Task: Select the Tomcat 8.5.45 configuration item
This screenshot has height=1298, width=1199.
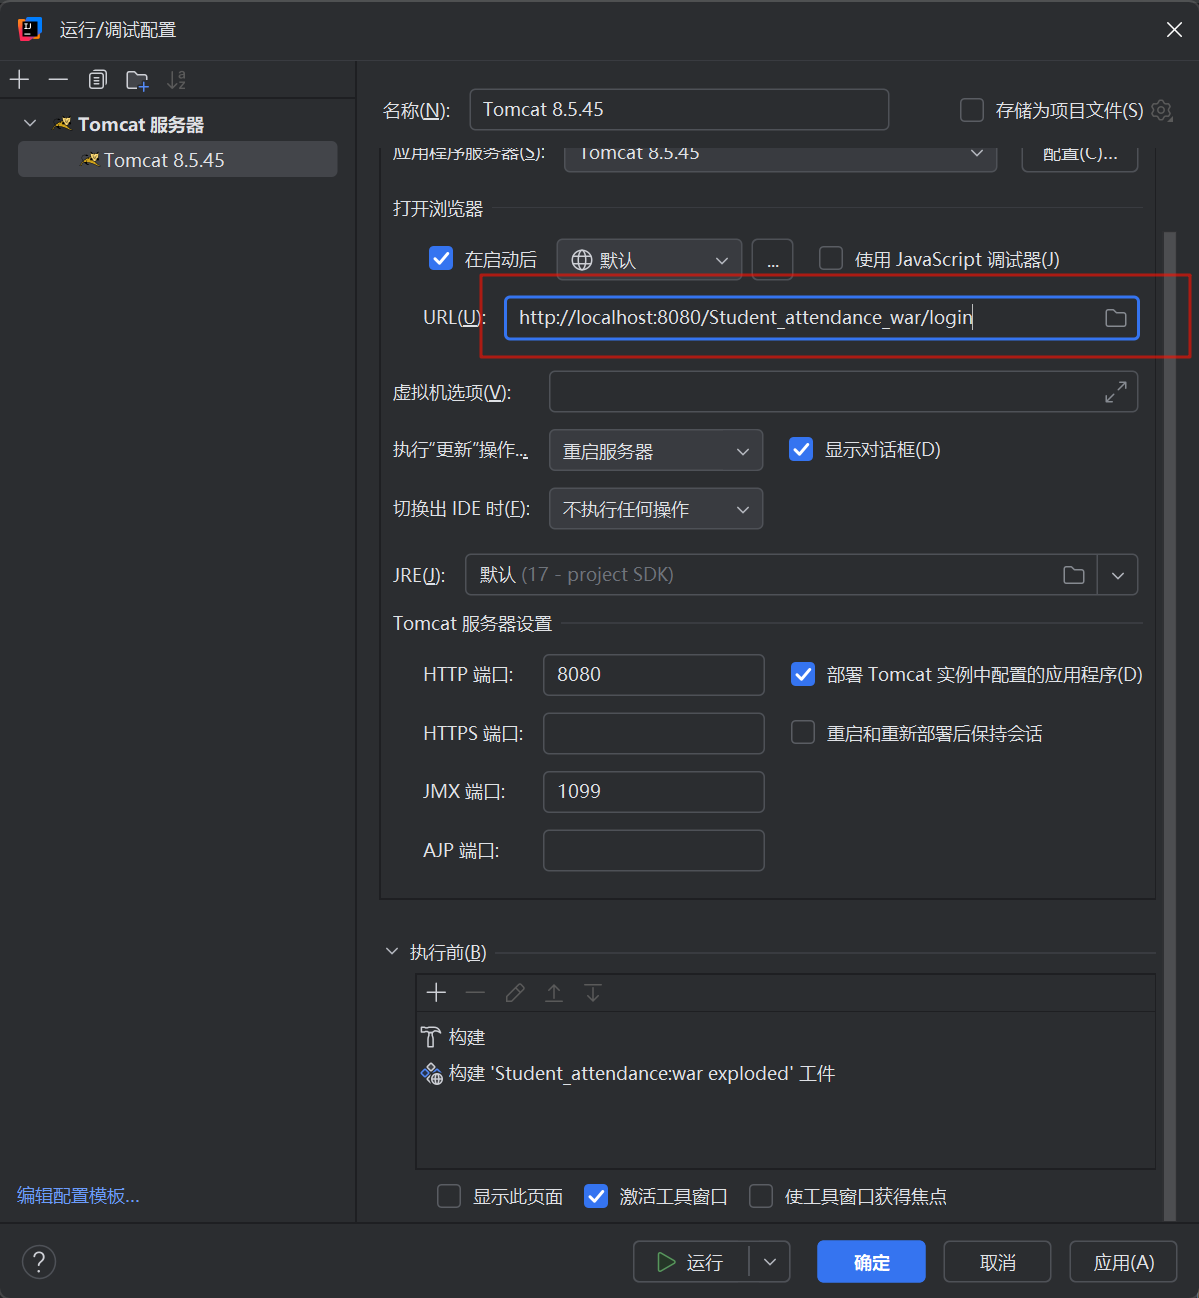Action: pyautogui.click(x=164, y=160)
